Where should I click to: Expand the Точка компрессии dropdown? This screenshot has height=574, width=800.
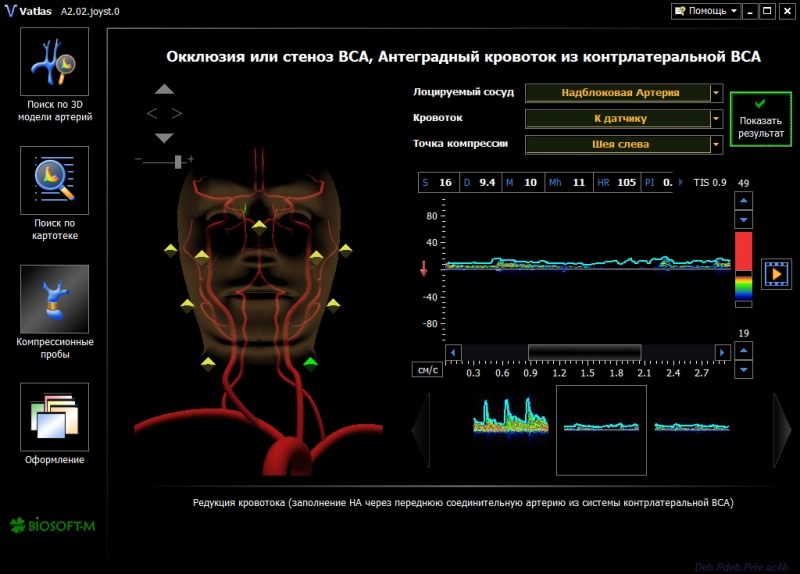click(716, 145)
